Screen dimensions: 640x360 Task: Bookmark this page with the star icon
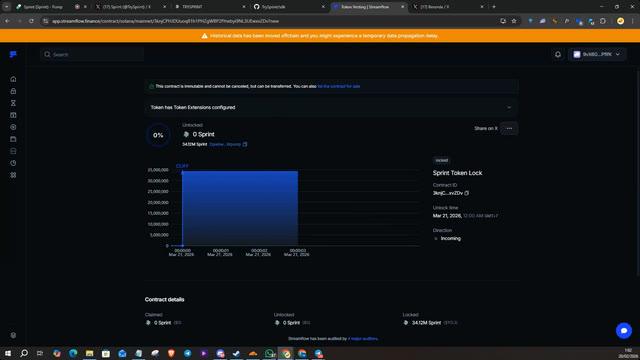514,21
